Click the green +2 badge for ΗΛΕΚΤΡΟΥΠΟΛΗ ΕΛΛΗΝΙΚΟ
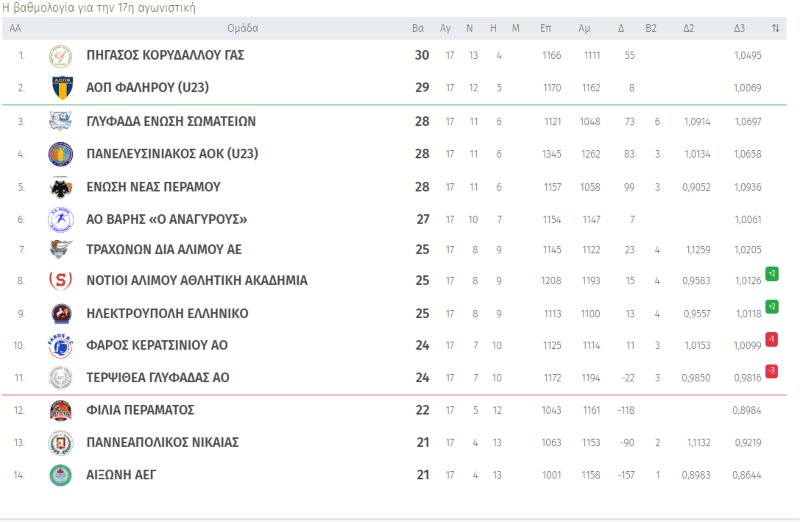 click(771, 307)
